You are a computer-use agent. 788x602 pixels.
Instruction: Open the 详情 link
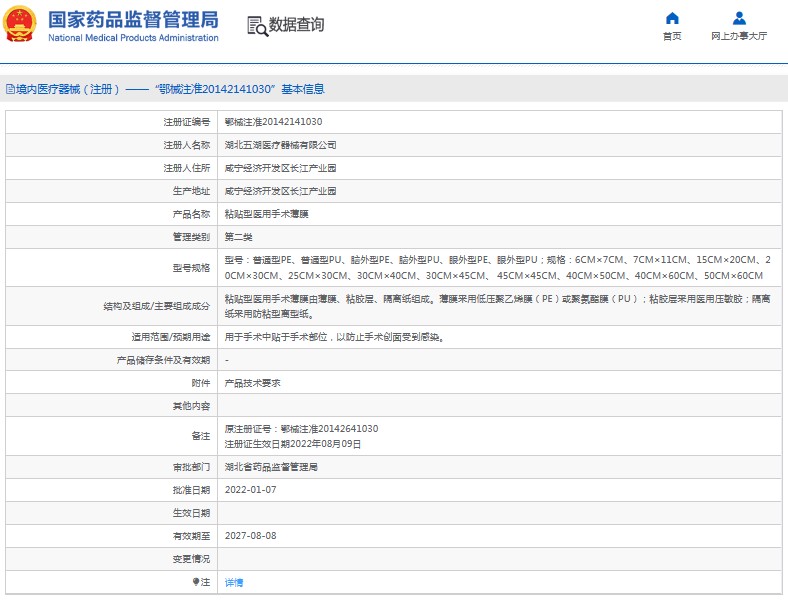[x=233, y=582]
